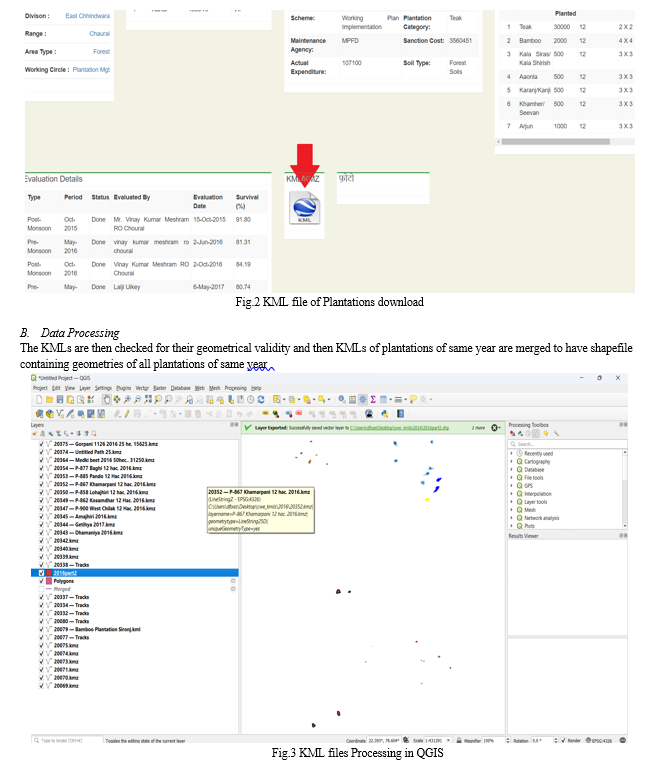Expand the Cartography toolbox group

(512, 461)
